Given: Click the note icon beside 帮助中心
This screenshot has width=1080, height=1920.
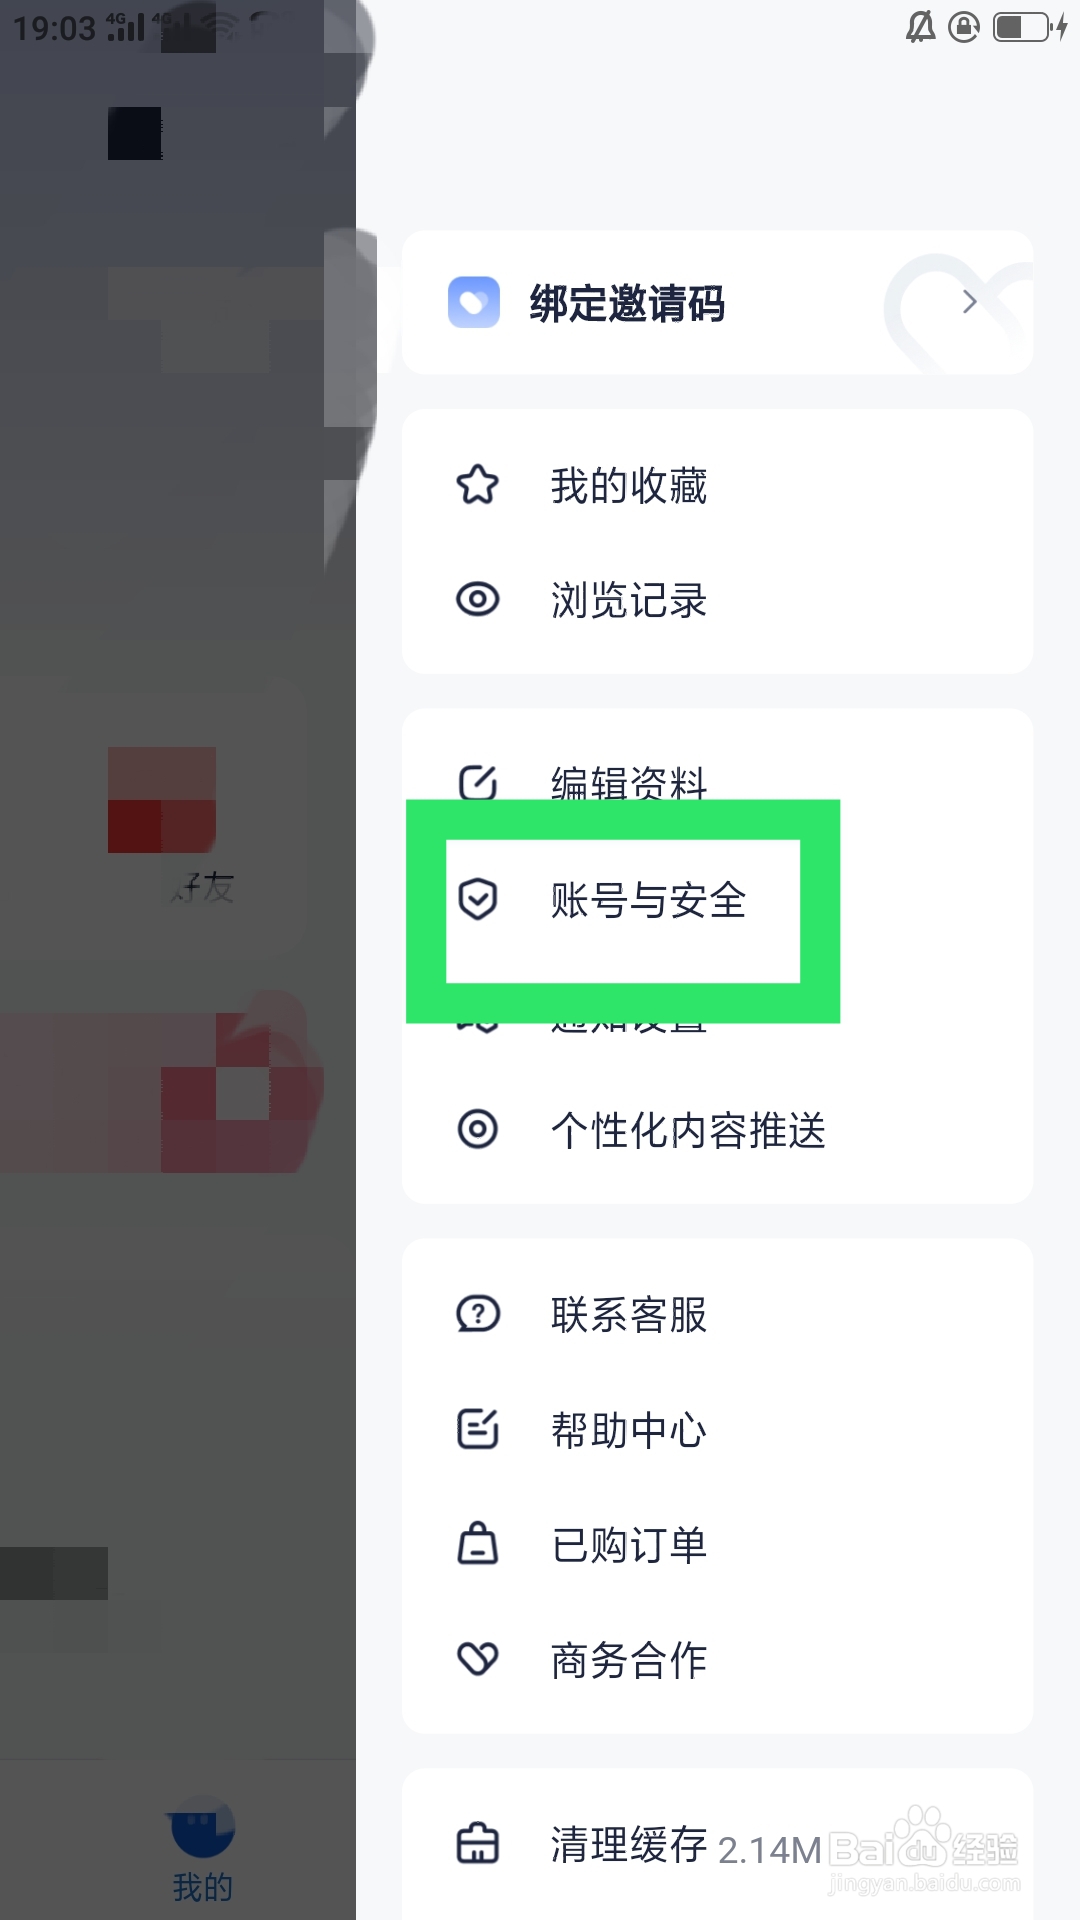Looking at the screenshot, I should [478, 1429].
